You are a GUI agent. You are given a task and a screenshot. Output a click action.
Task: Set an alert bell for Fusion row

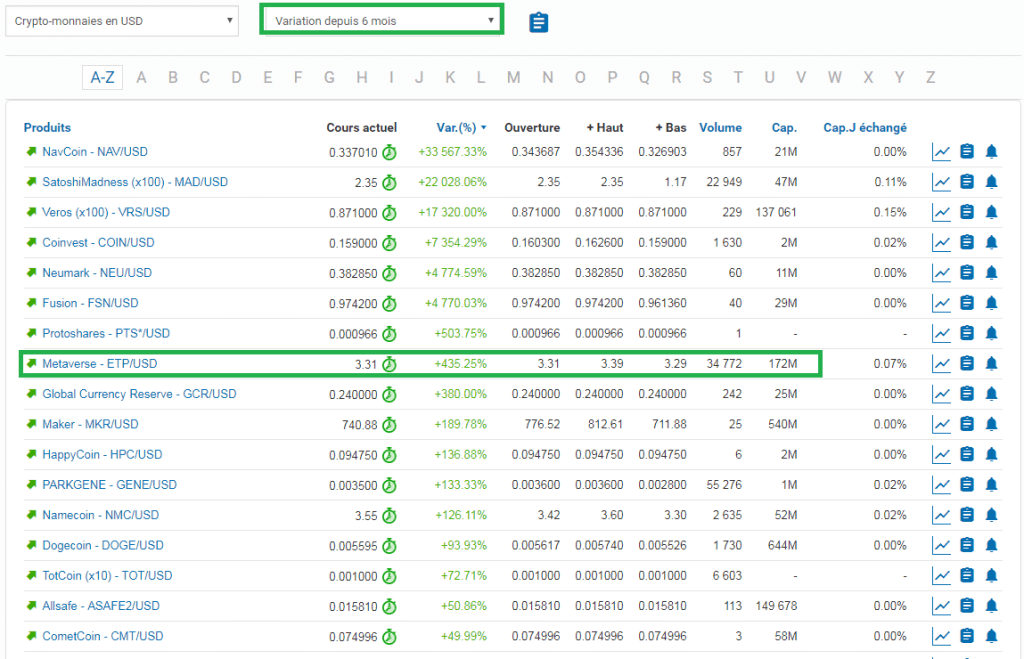tap(991, 303)
